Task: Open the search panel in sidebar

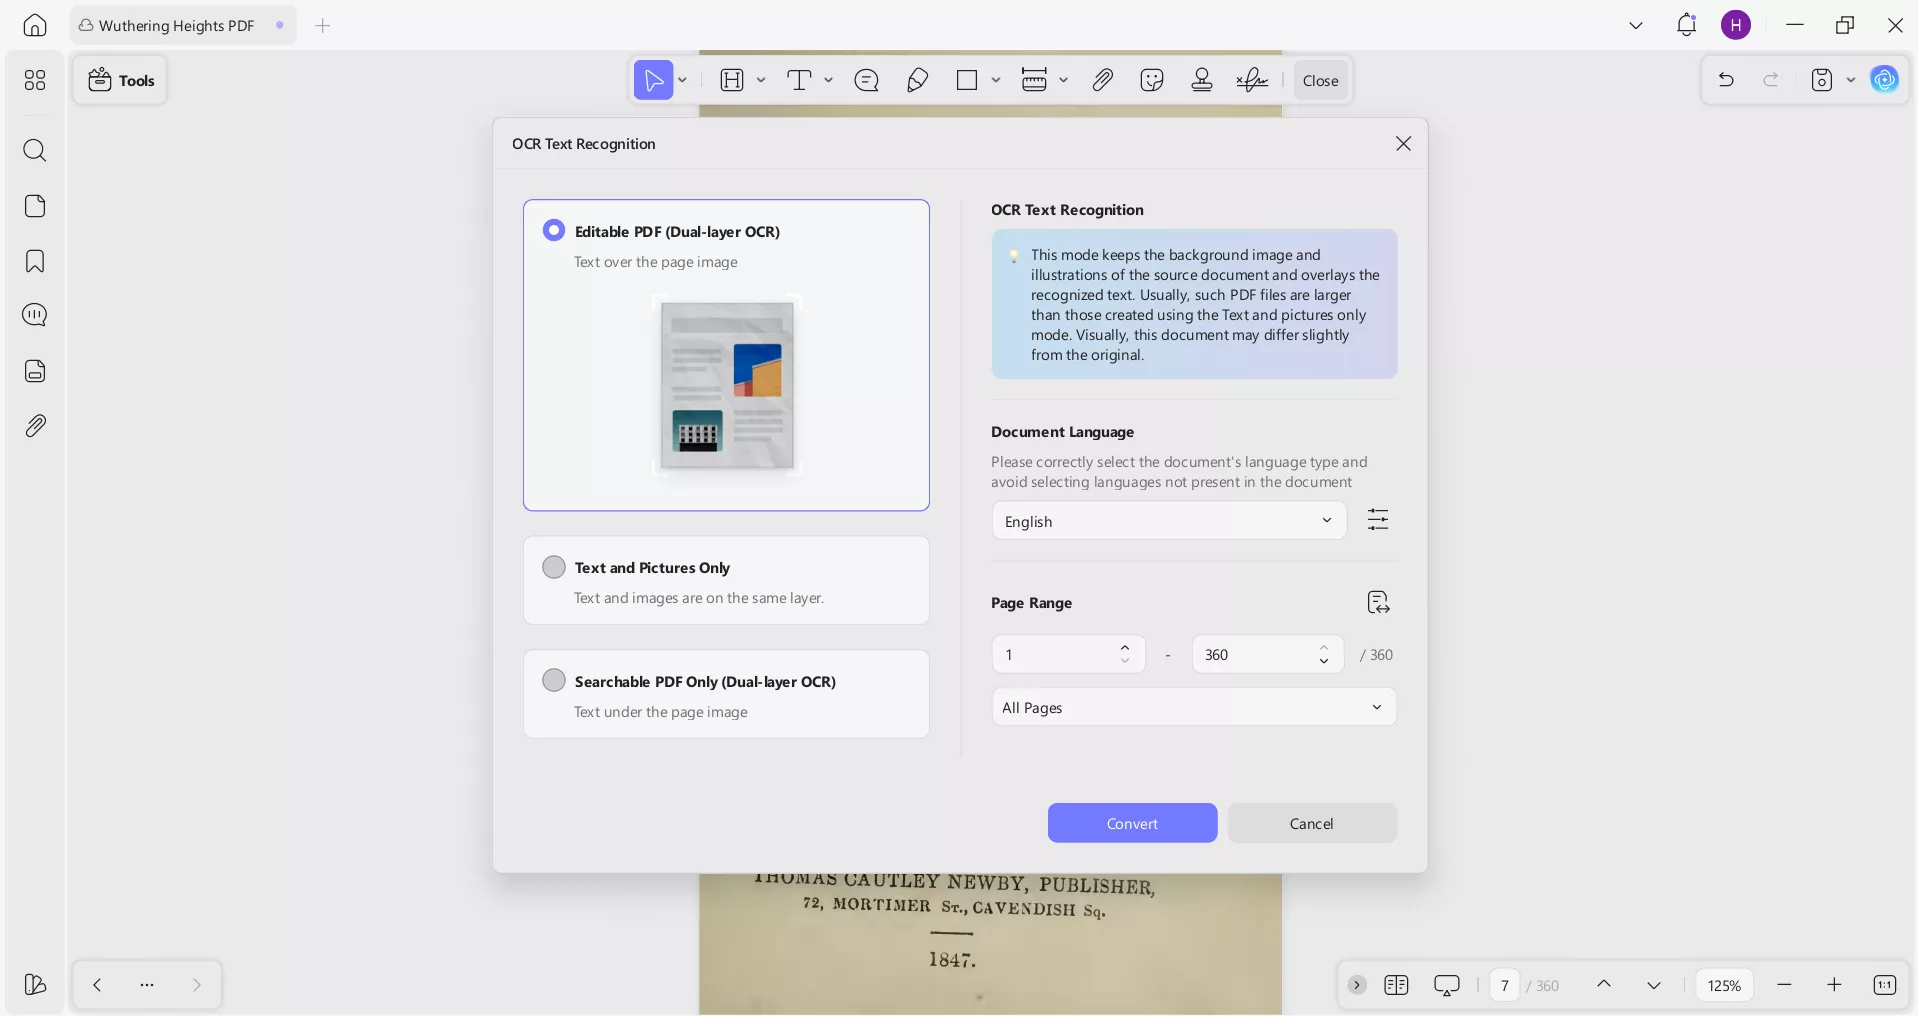Action: pyautogui.click(x=35, y=150)
